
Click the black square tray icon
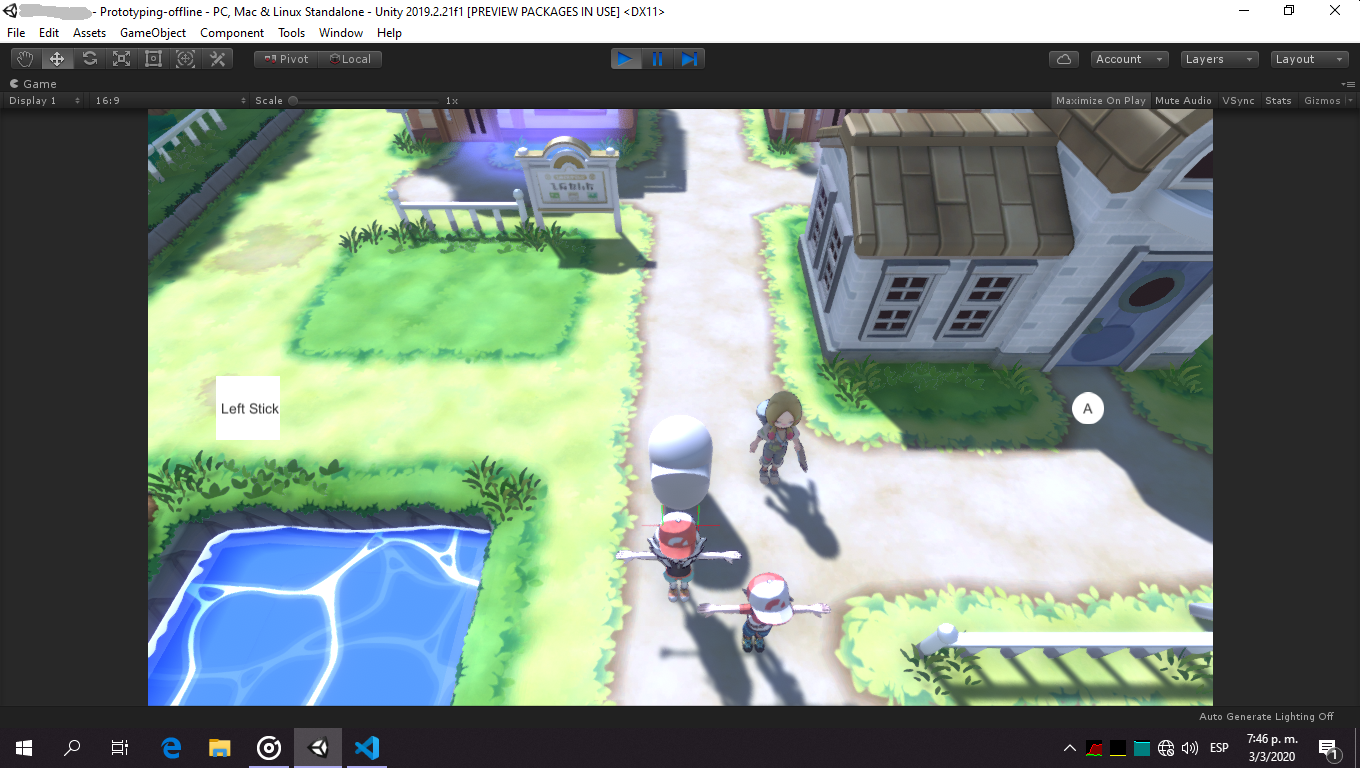tap(1118, 748)
